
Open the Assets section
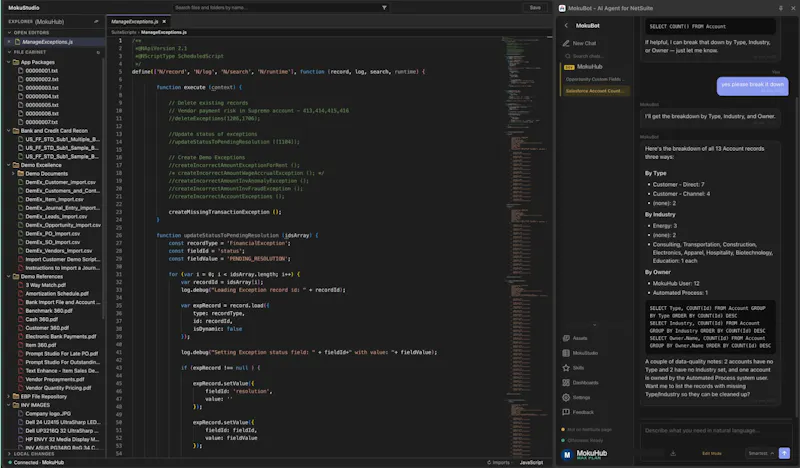click(x=575, y=338)
